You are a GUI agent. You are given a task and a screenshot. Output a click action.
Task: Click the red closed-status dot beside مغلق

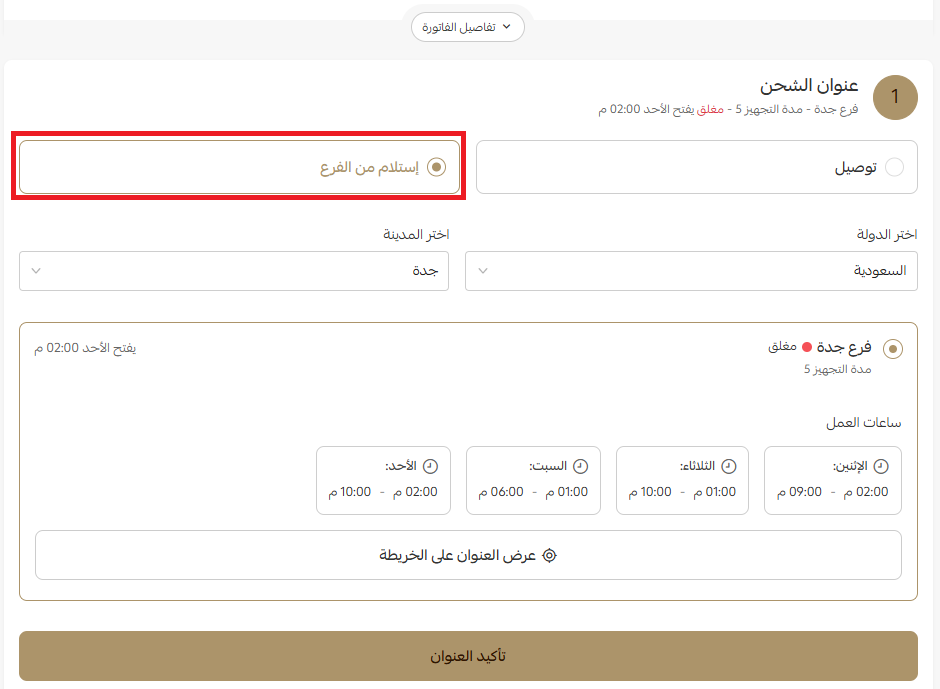coord(807,347)
